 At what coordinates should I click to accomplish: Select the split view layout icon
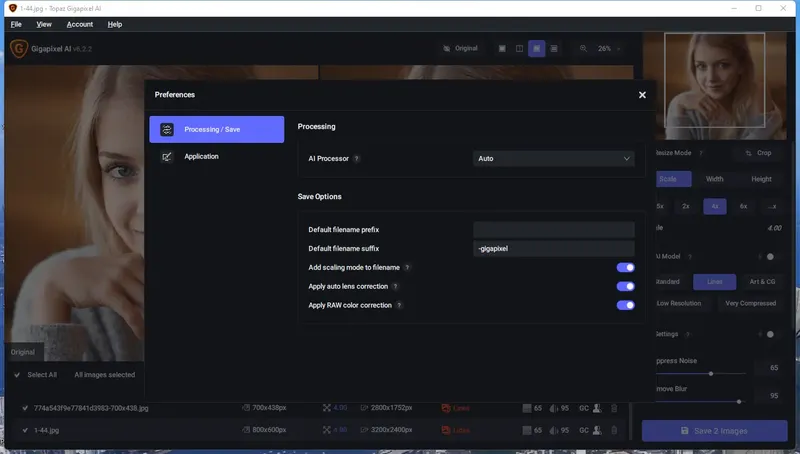(519, 48)
